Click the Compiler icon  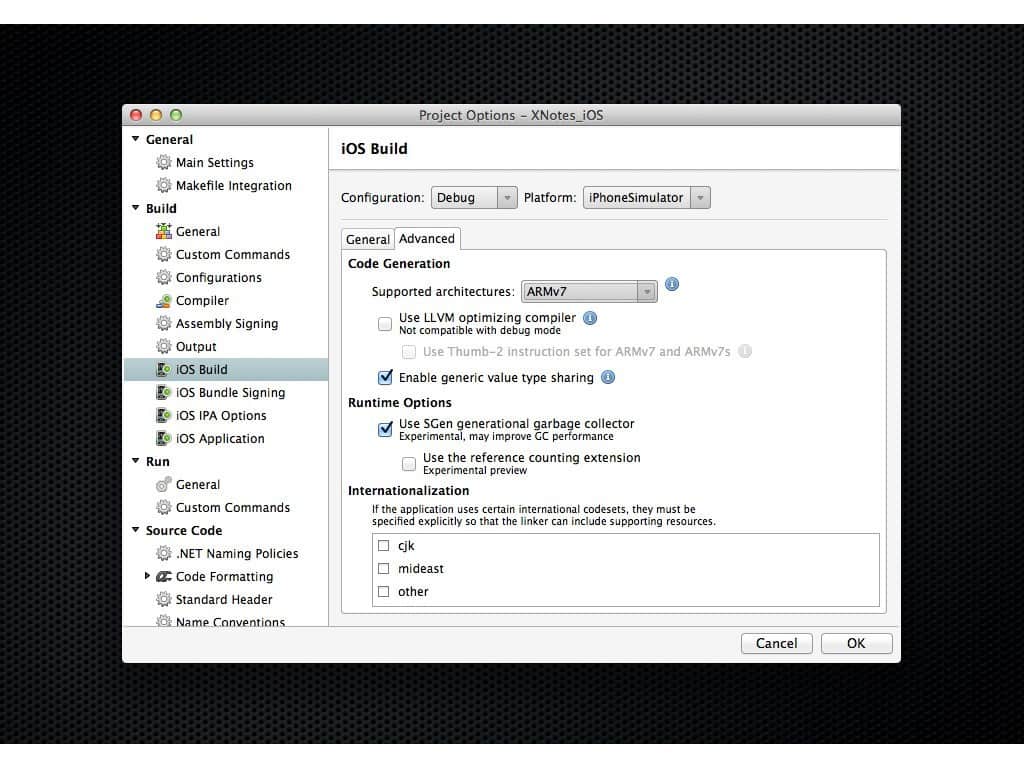point(163,300)
